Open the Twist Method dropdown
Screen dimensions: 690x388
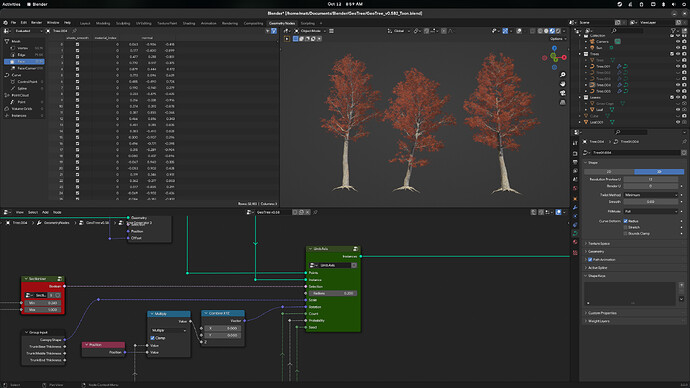point(651,195)
